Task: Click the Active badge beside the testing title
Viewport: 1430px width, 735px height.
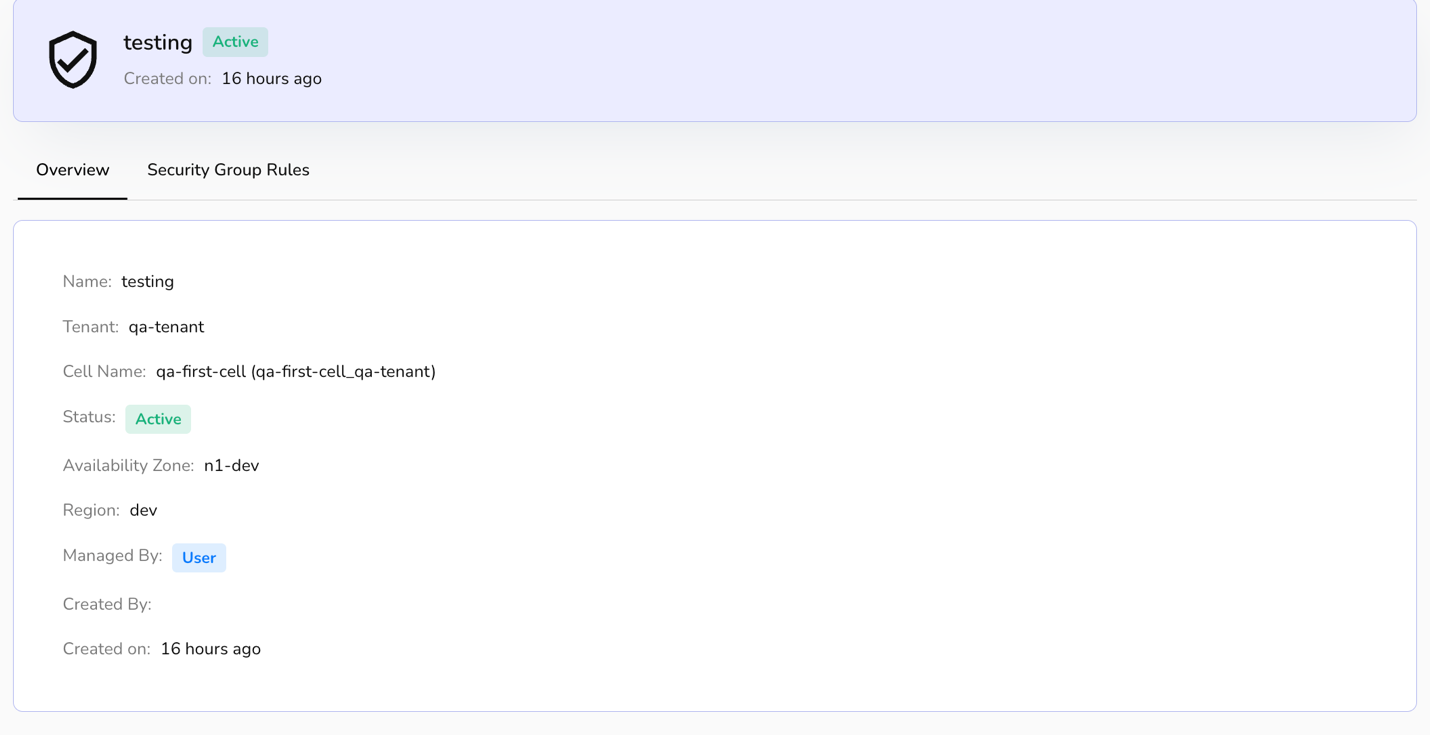Action: point(235,42)
